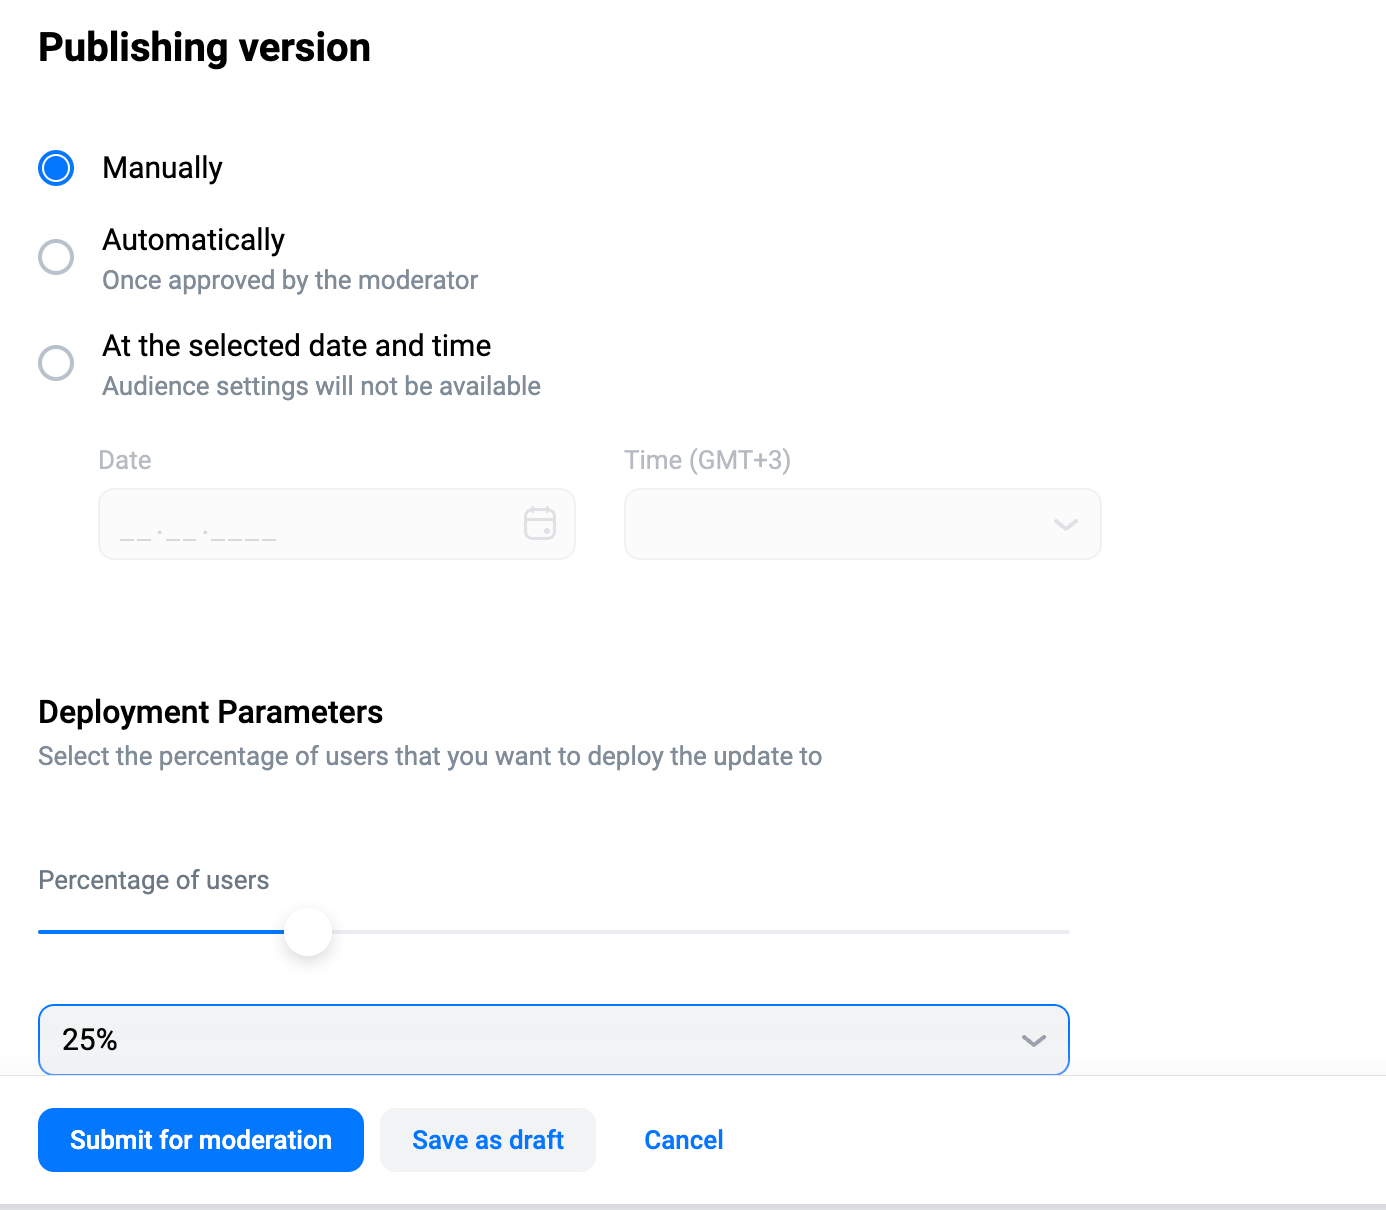
Task: Click the Automatically option label text
Action: [x=194, y=240]
